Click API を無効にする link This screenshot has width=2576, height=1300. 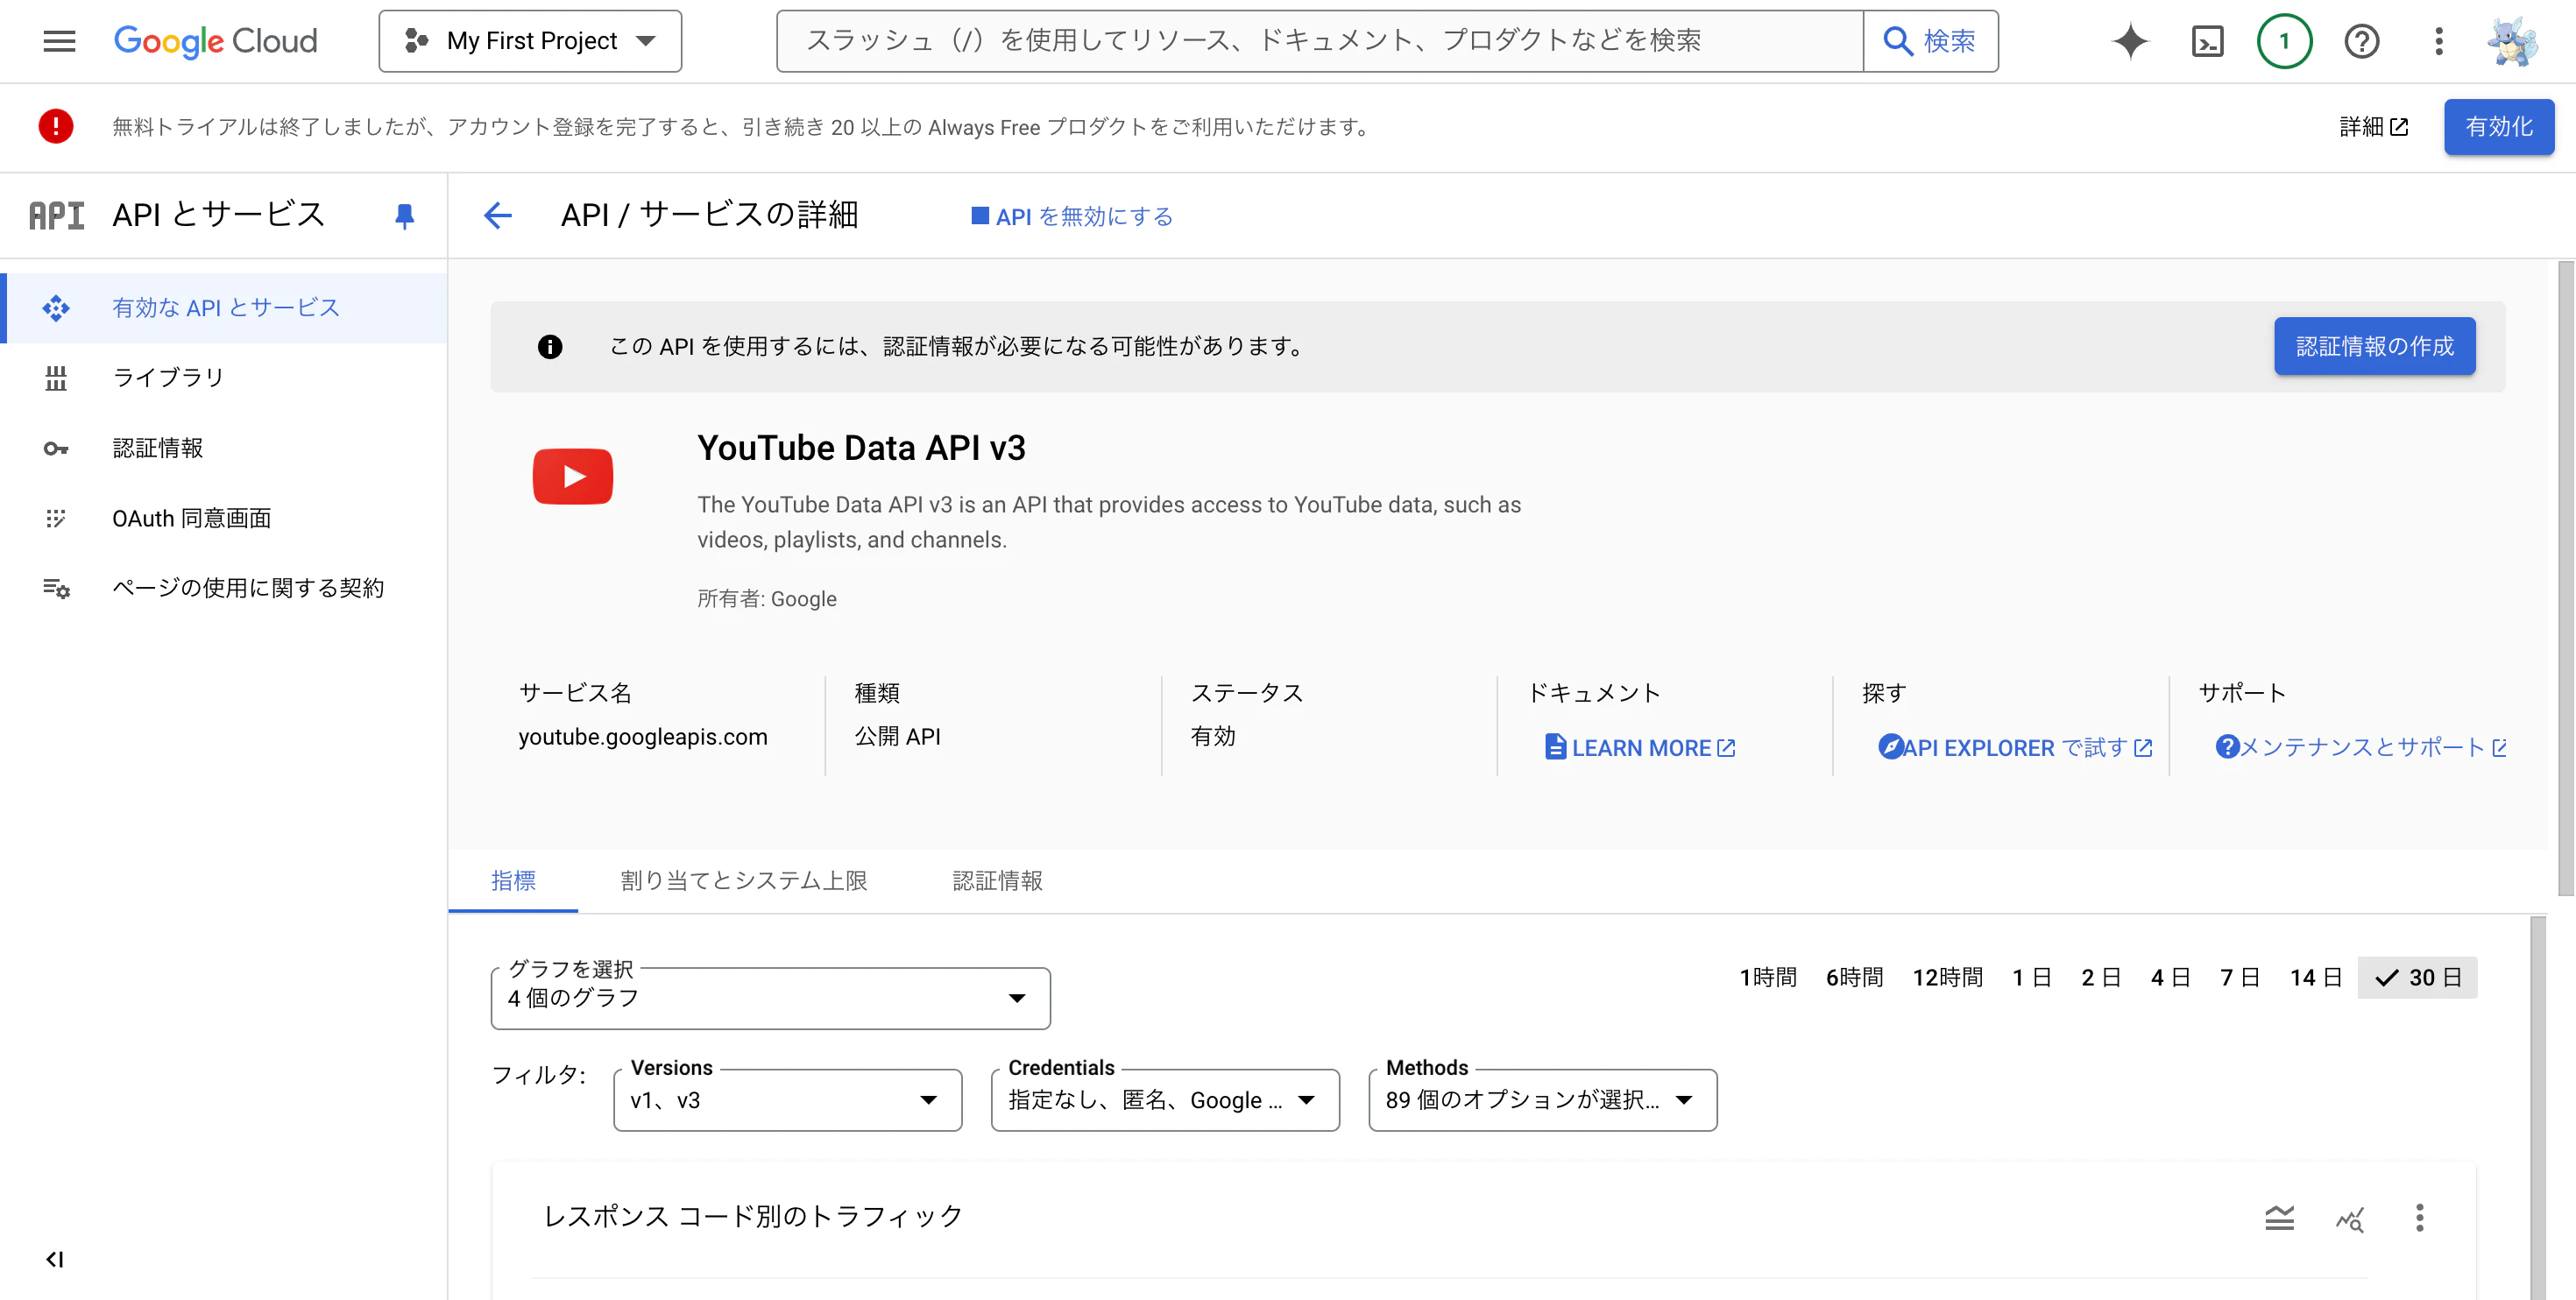[x=1072, y=216]
